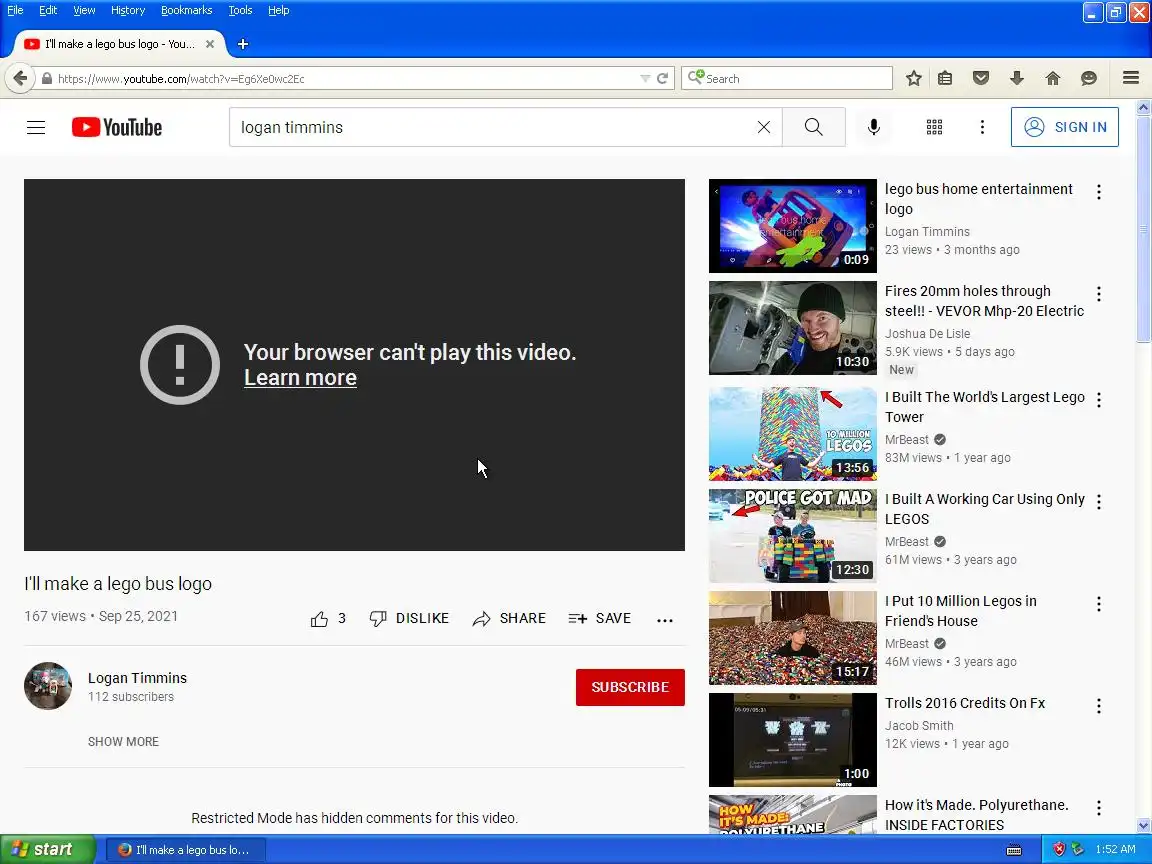
Task: Open Trolls 2016 Credits On Fx thumbnail
Action: pos(793,740)
